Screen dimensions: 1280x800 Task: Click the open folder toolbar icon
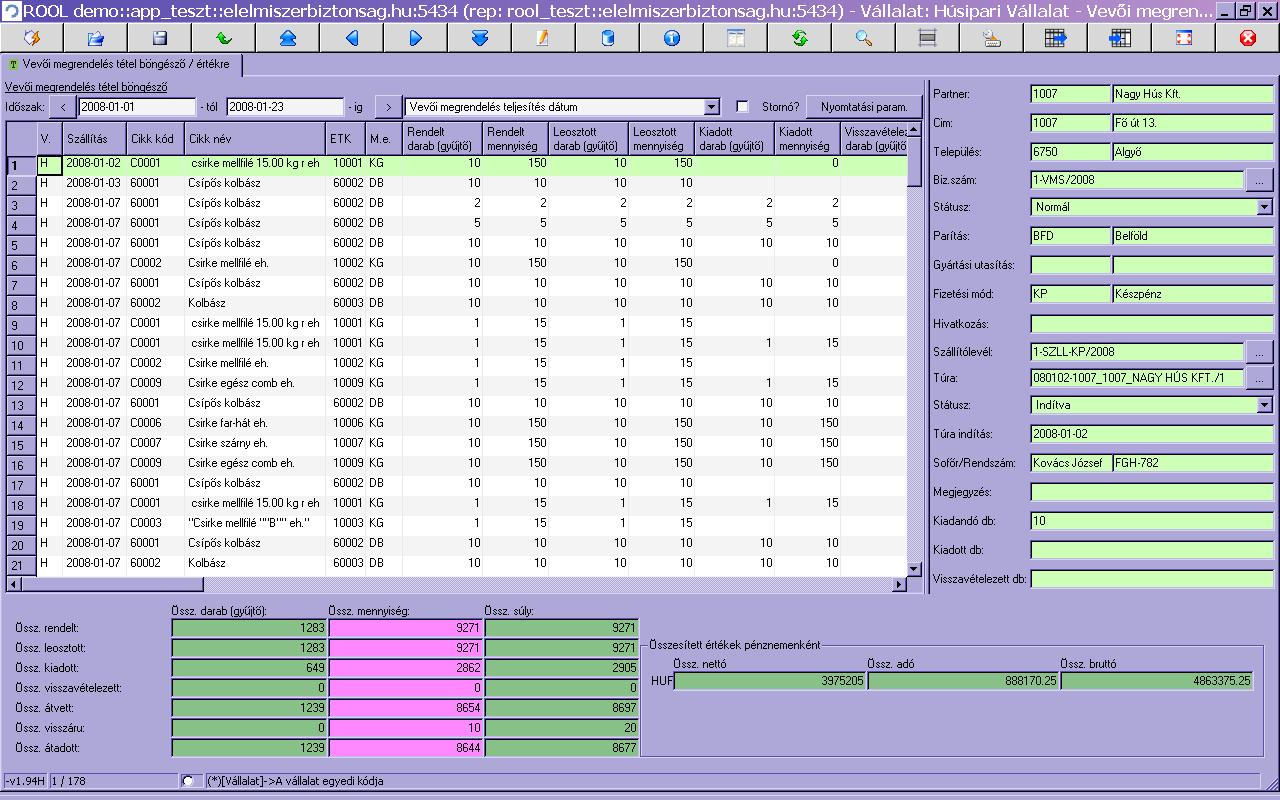point(96,38)
